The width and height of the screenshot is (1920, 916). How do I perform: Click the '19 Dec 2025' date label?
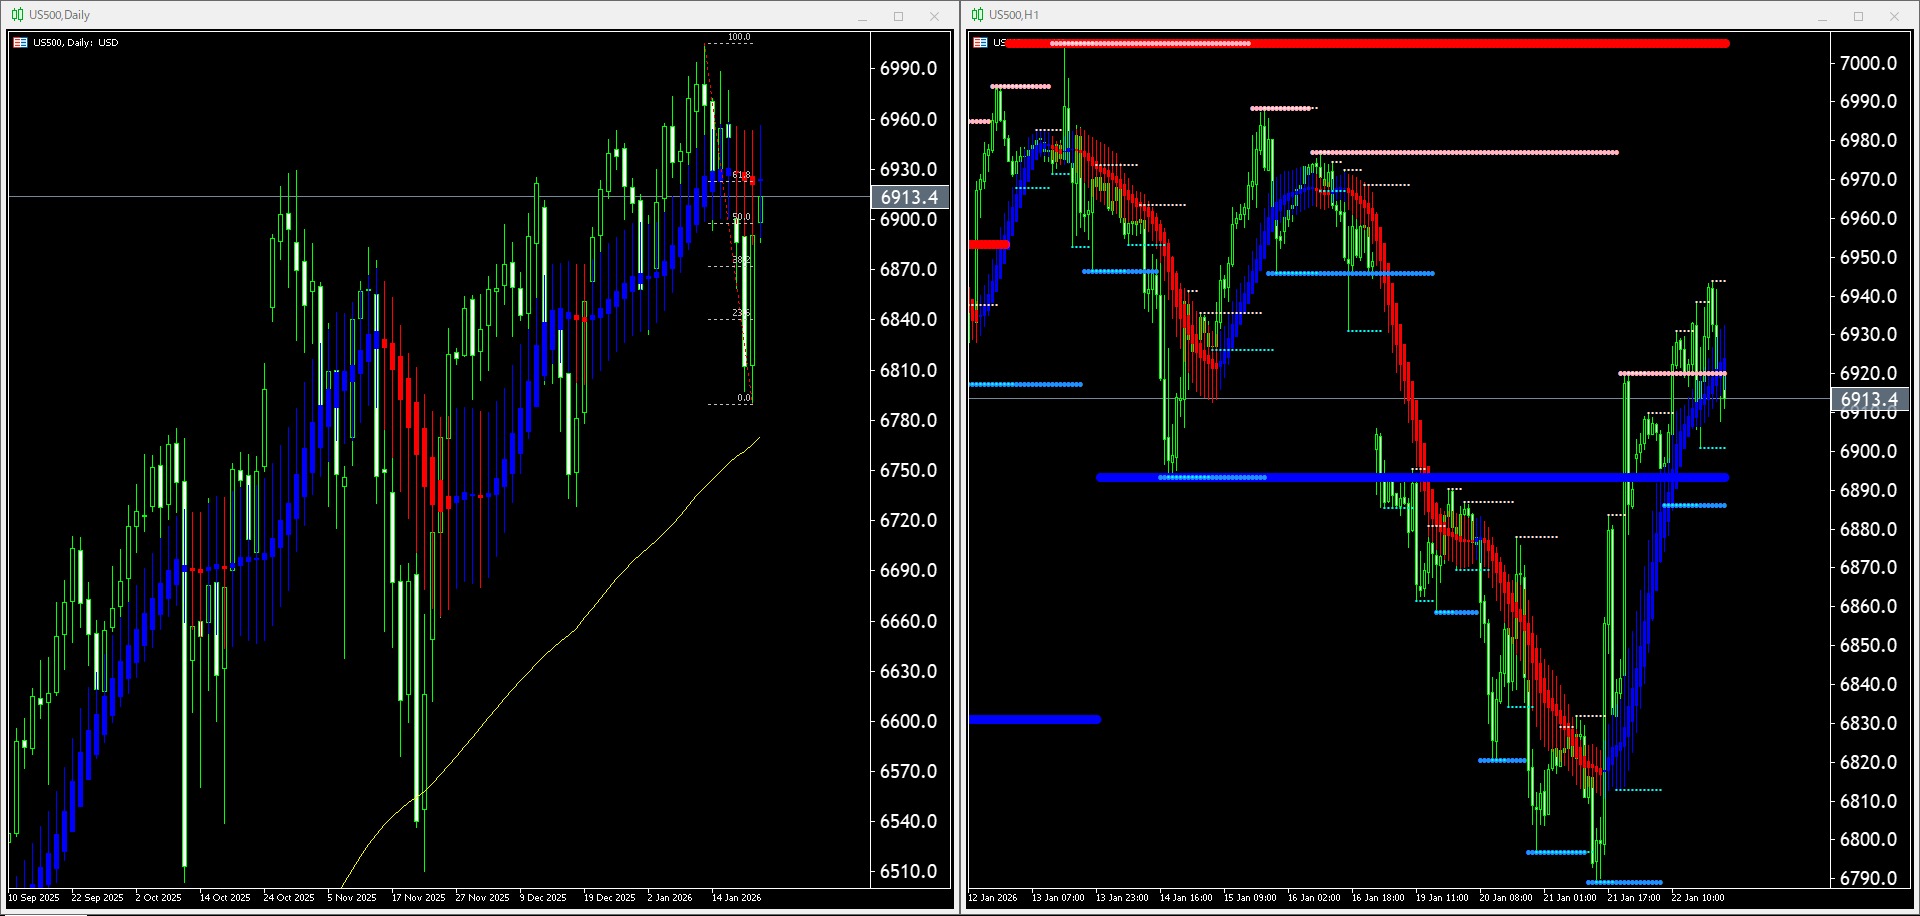click(x=610, y=898)
